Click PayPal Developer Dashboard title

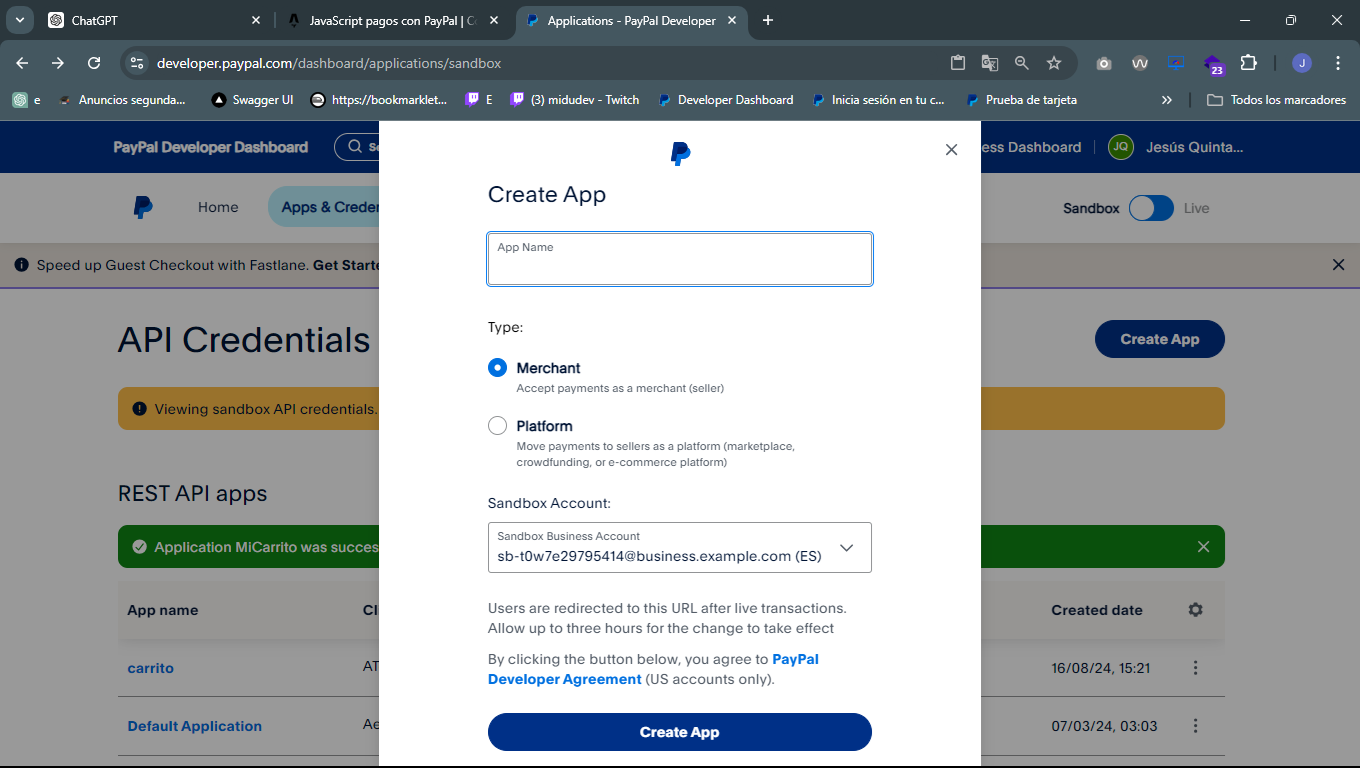coord(211,147)
